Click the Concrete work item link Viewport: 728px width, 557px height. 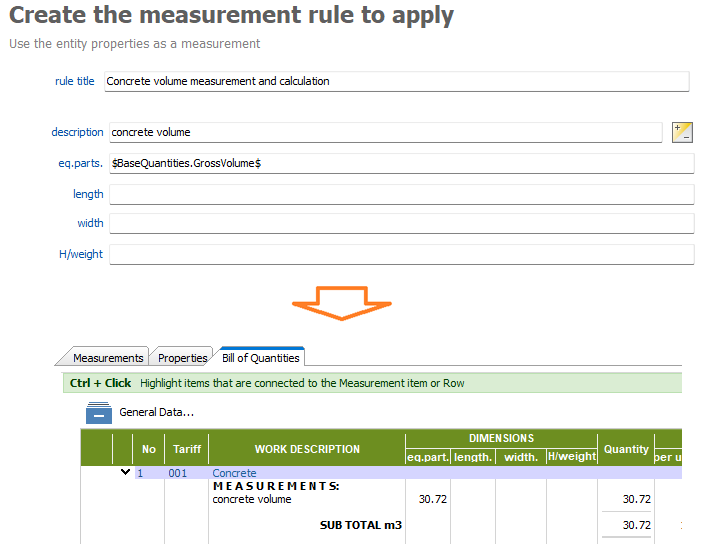[234, 473]
